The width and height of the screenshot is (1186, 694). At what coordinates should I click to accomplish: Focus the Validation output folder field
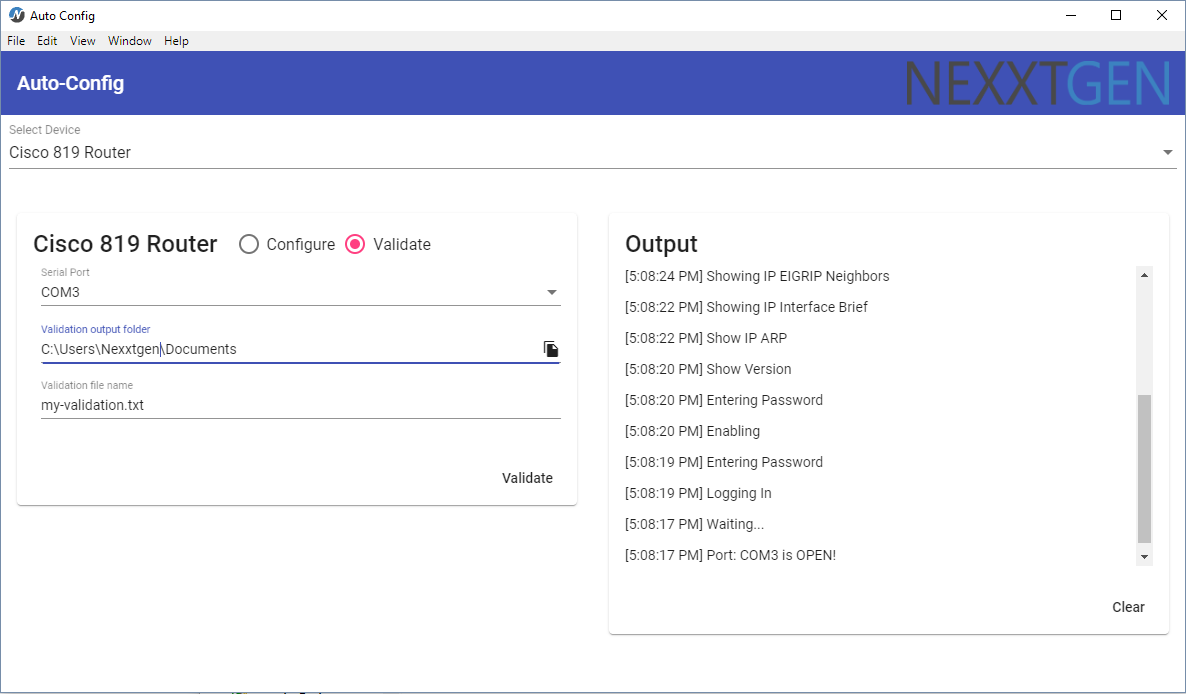pyautogui.click(x=290, y=349)
